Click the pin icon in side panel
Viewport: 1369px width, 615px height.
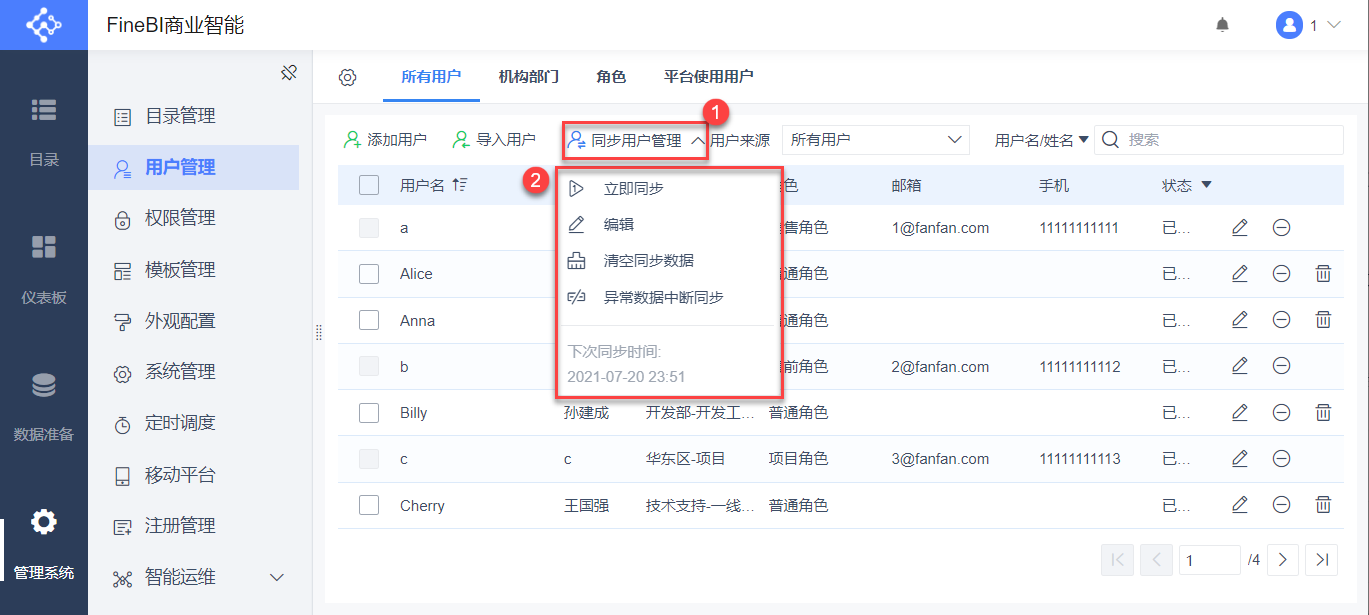click(289, 72)
